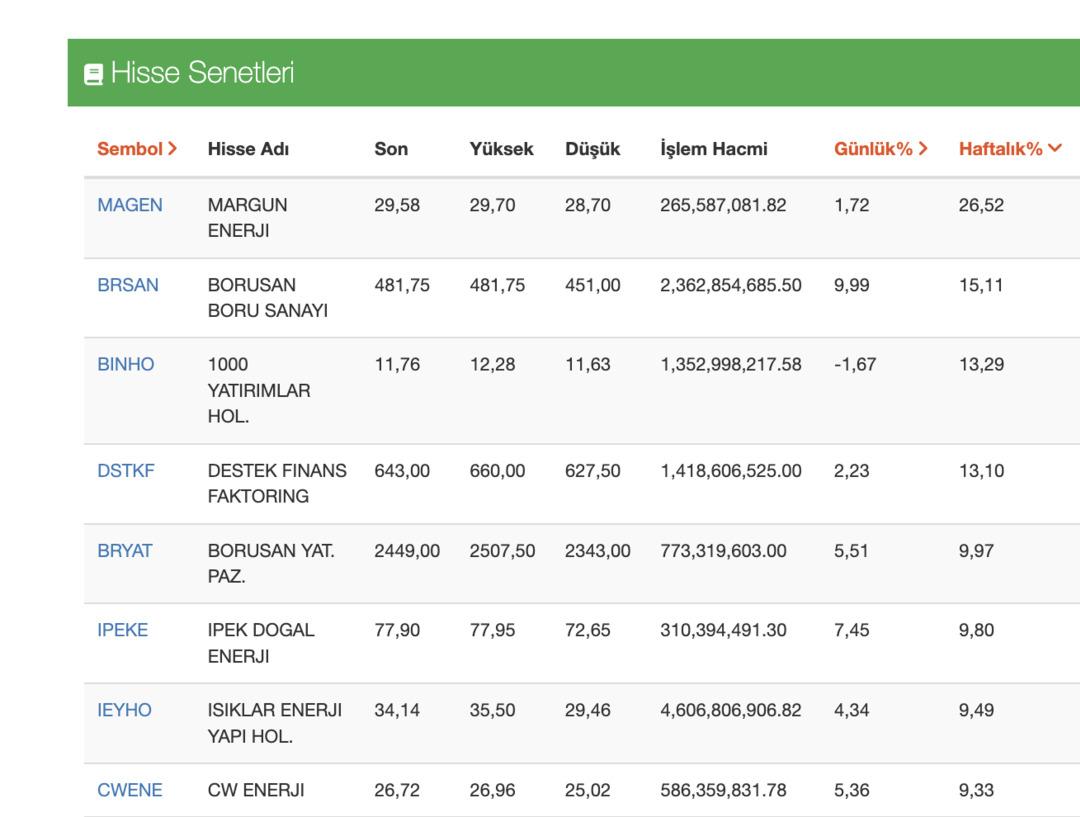
Task: Click the MARGUN ENERJI name cell
Action: pyautogui.click(x=247, y=218)
